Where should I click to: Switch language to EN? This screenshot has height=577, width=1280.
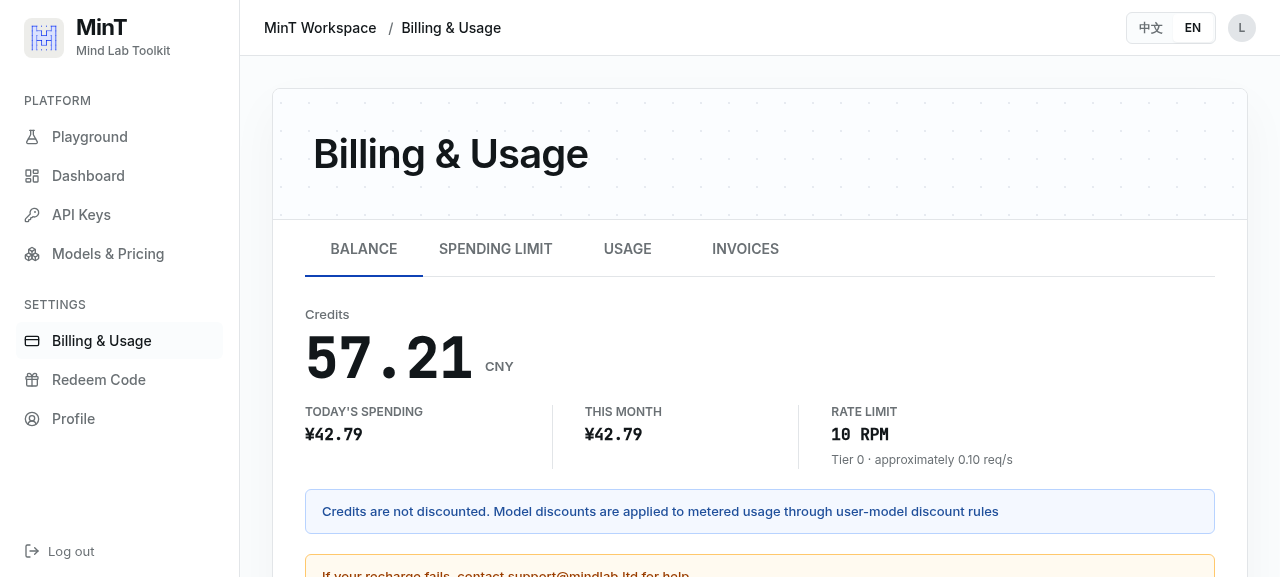(1193, 28)
